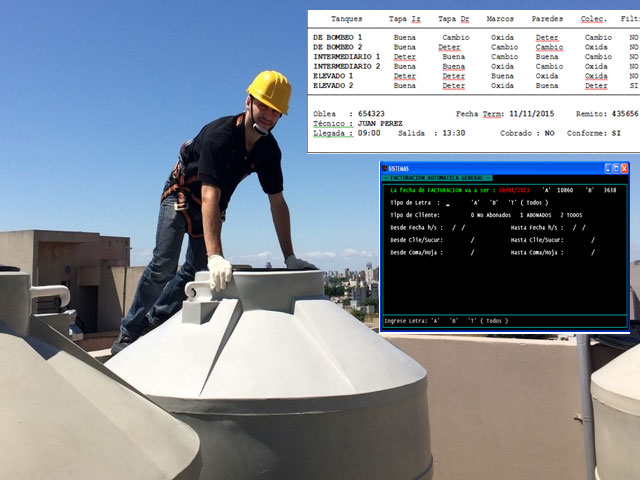The width and height of the screenshot is (640, 480).
Task: Click the Desde Coma/Hoja field
Action: (x=472, y=253)
